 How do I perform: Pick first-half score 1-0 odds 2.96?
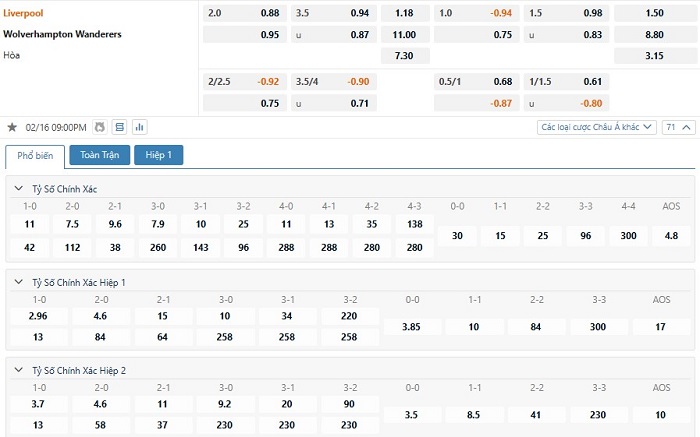pyautogui.click(x=38, y=316)
